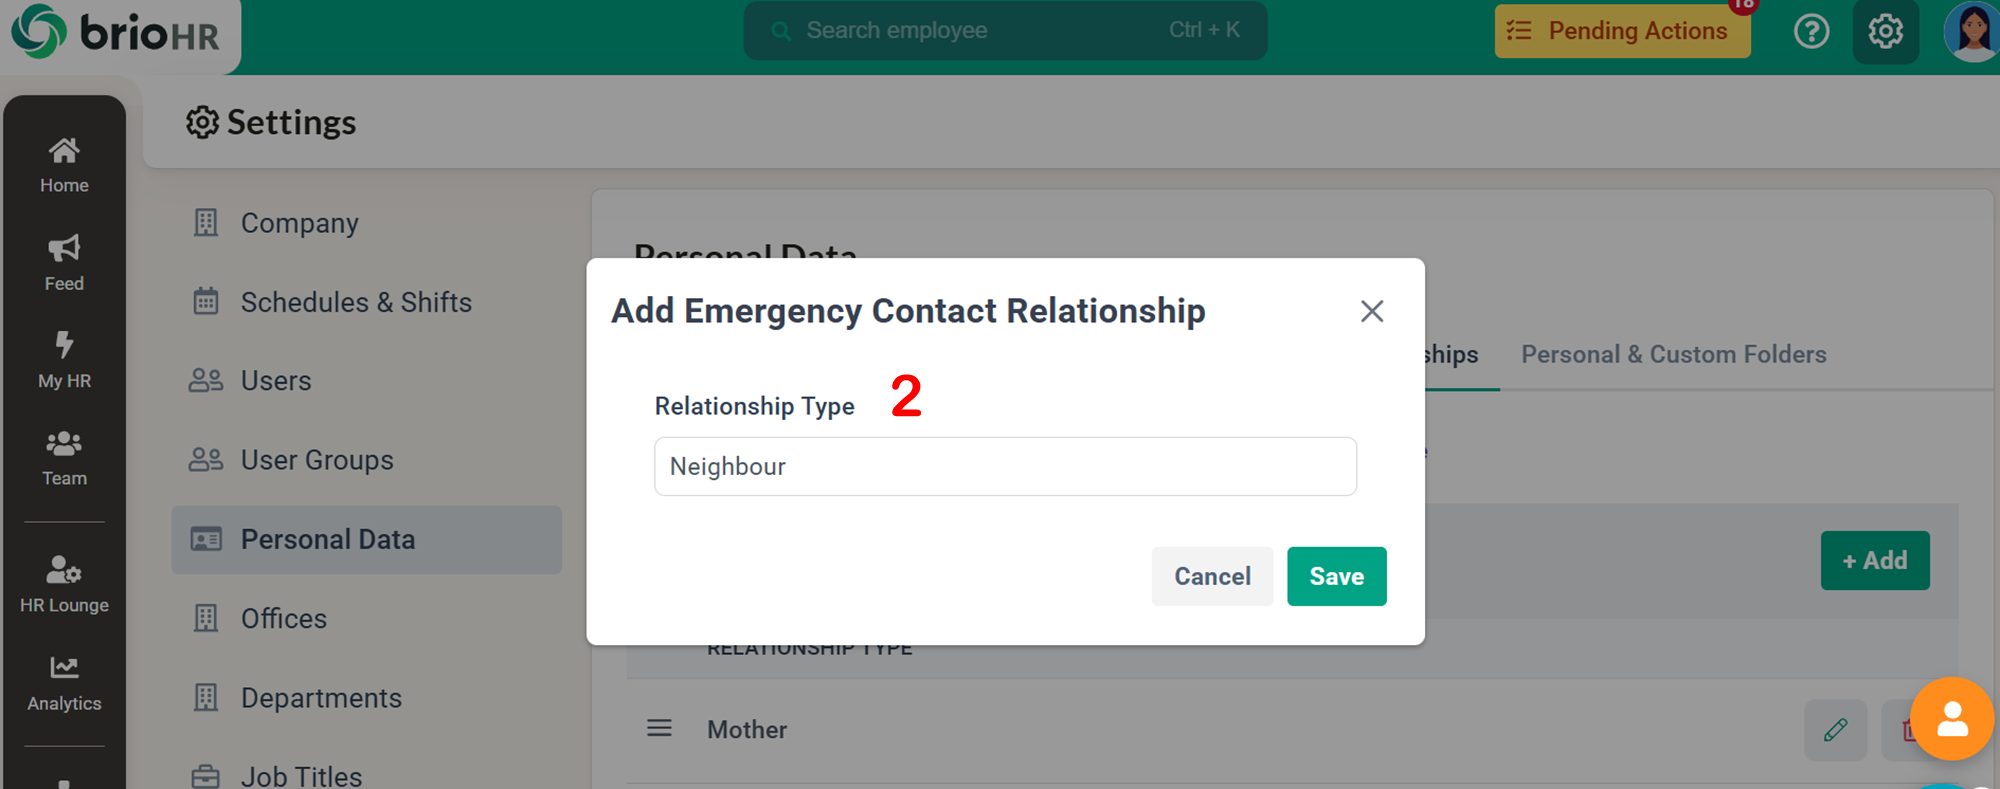Viewport: 2000px width, 789px height.
Task: Click the Home icon in sidebar
Action: 64,152
